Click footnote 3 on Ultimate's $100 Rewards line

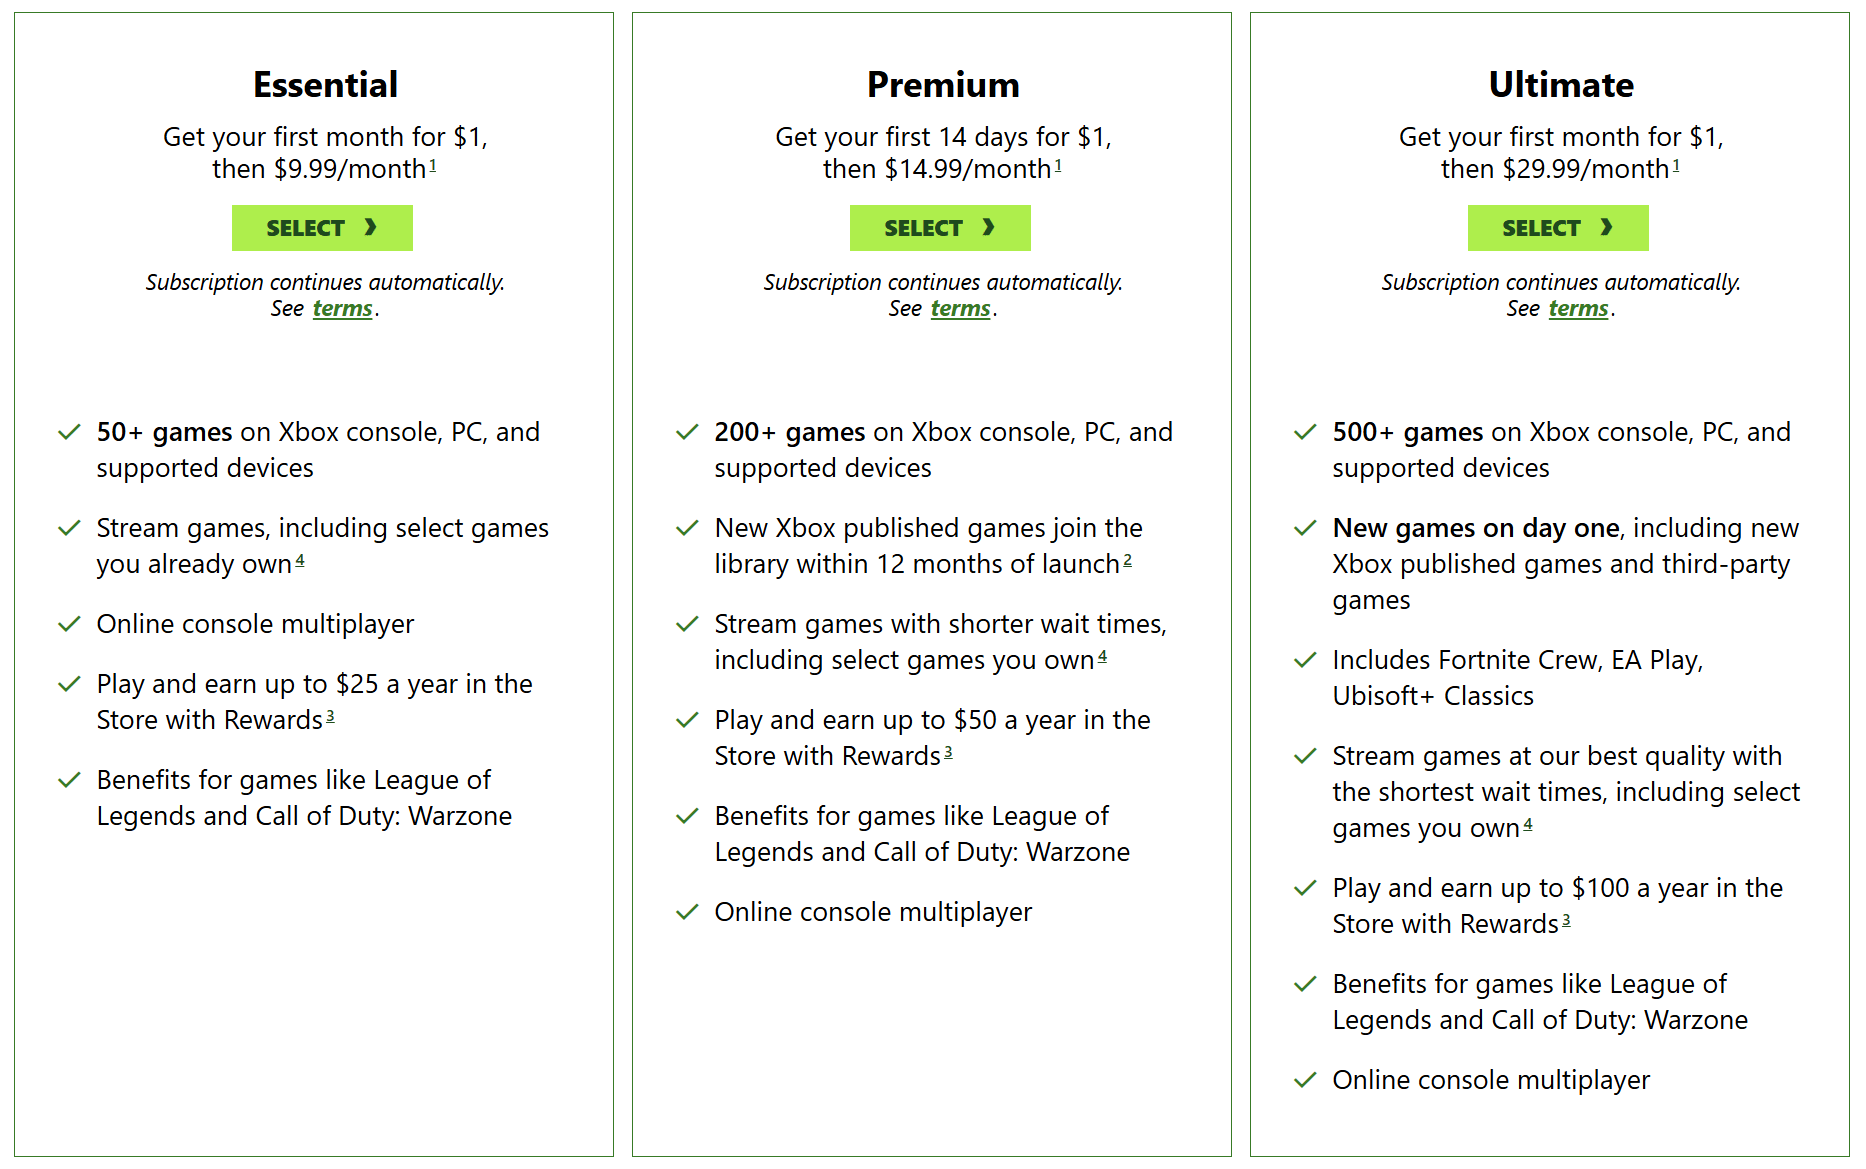tap(1566, 918)
